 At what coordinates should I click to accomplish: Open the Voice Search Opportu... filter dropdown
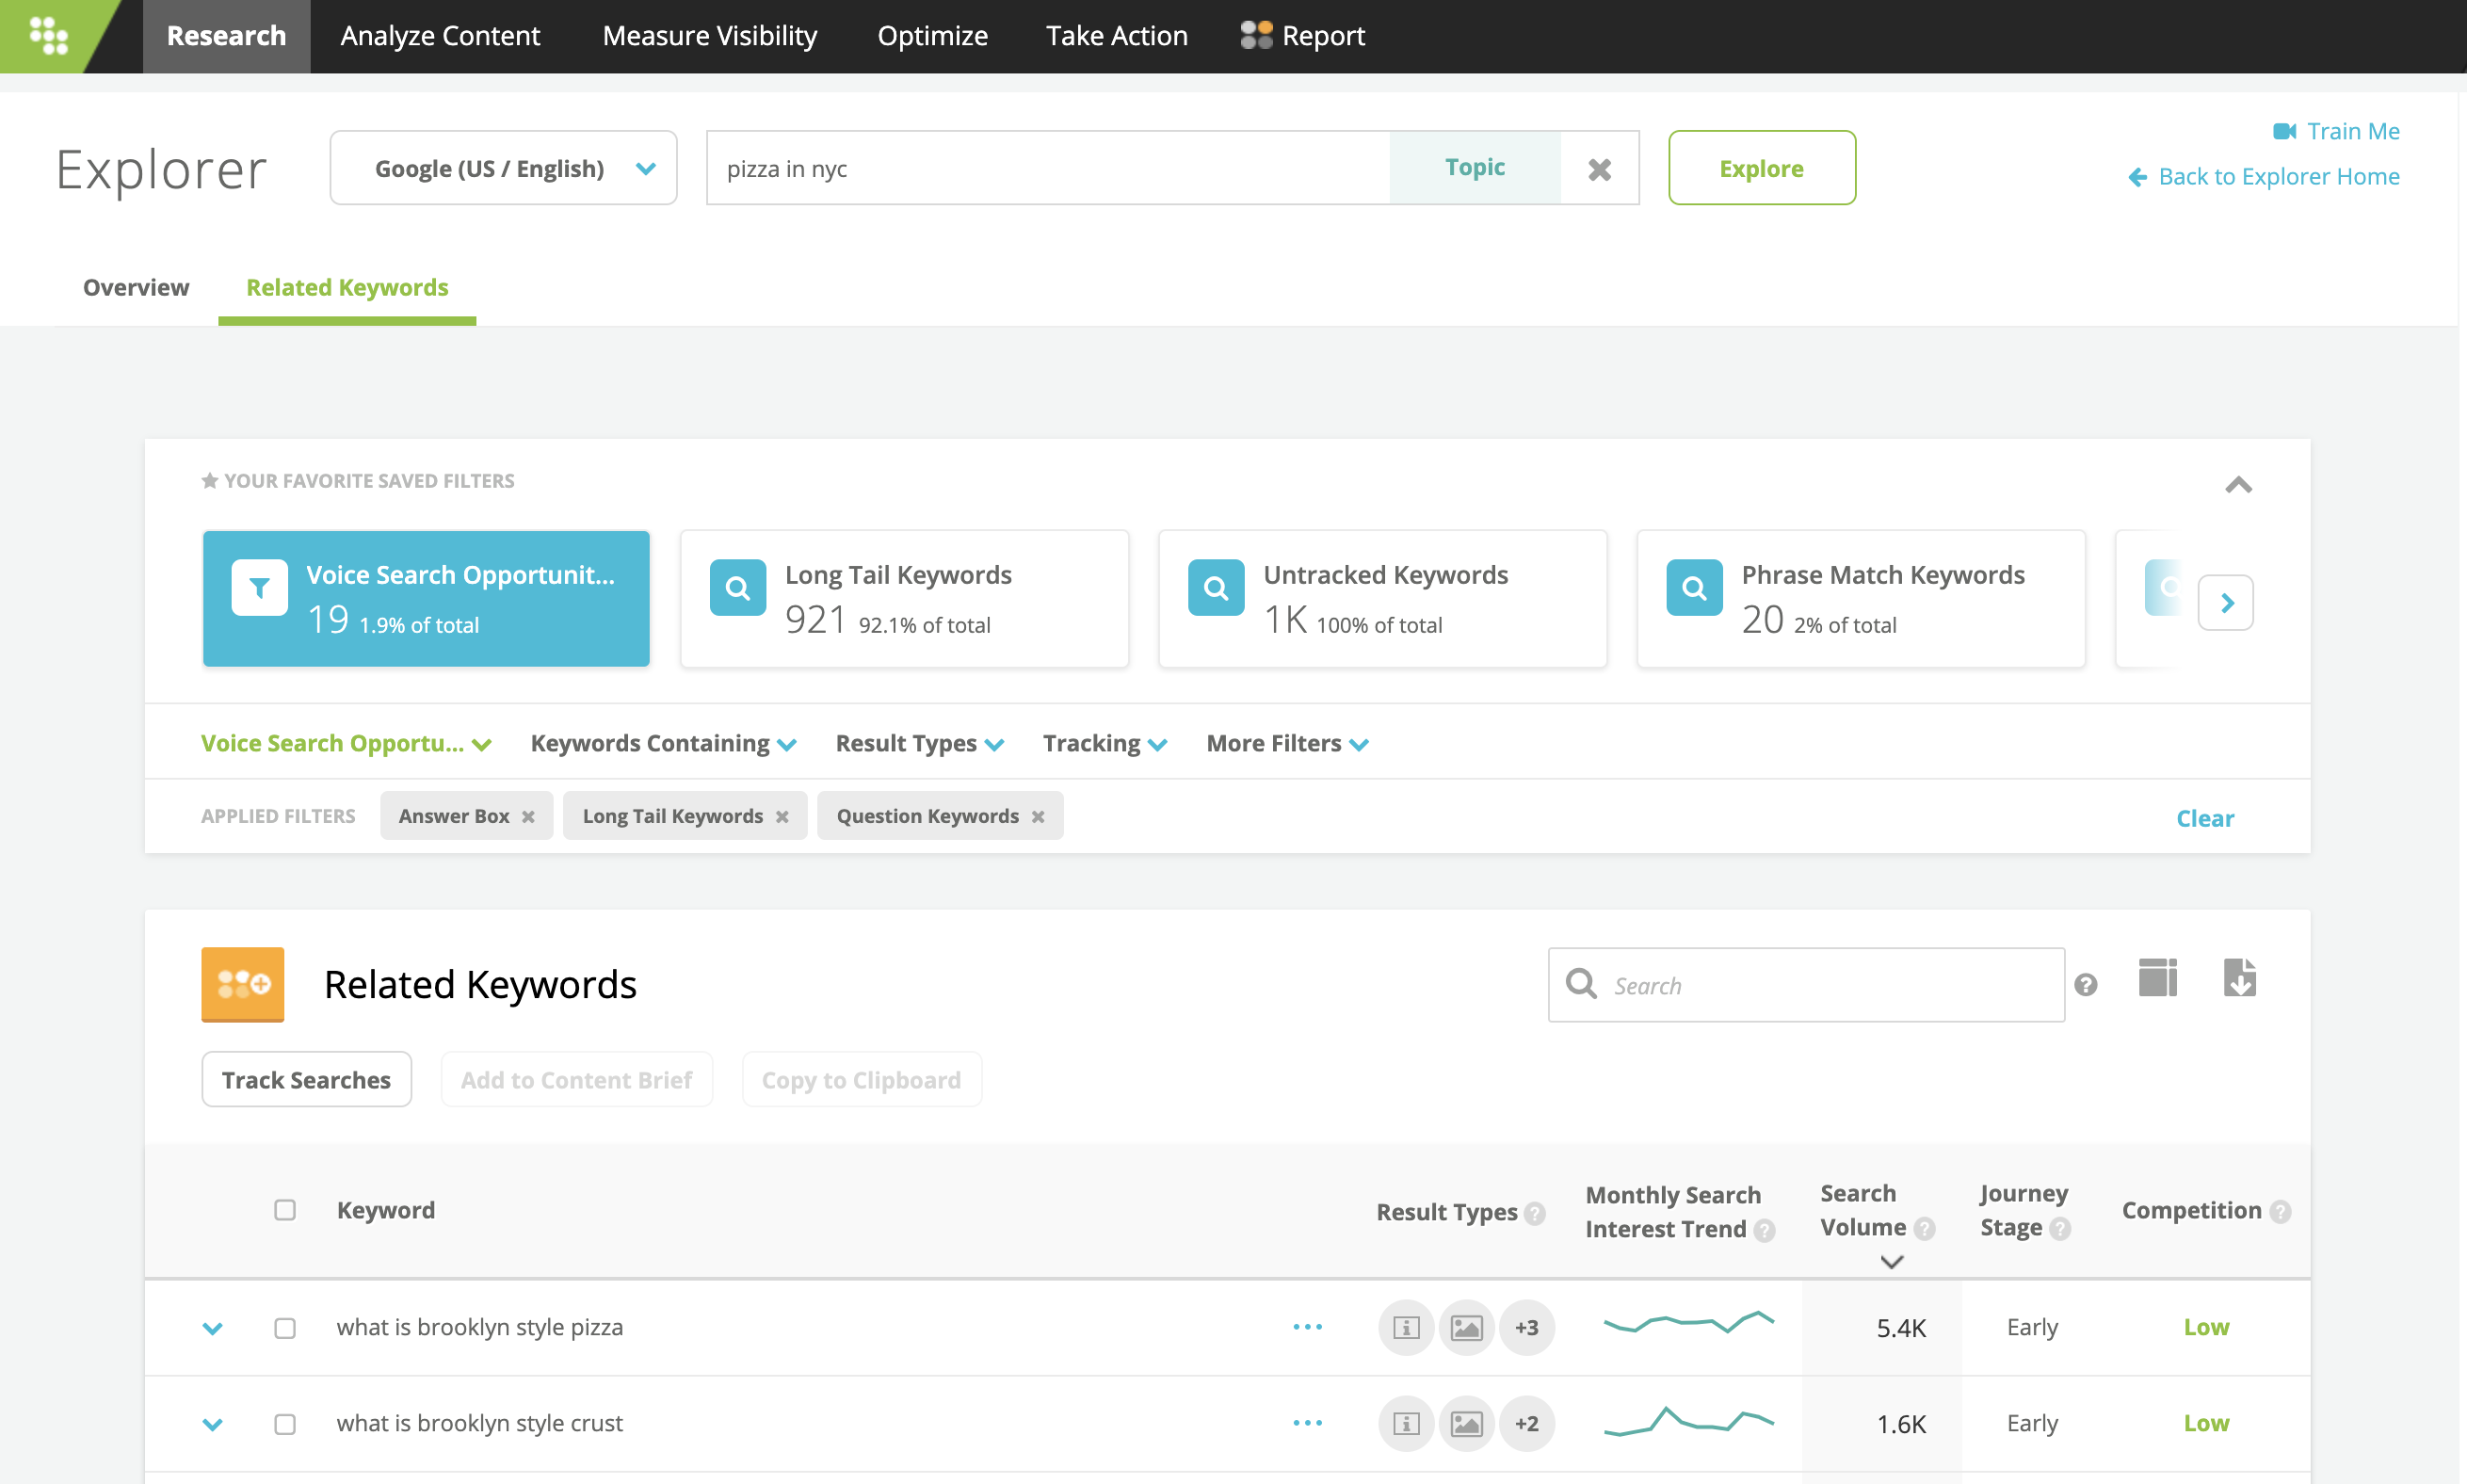pos(346,743)
